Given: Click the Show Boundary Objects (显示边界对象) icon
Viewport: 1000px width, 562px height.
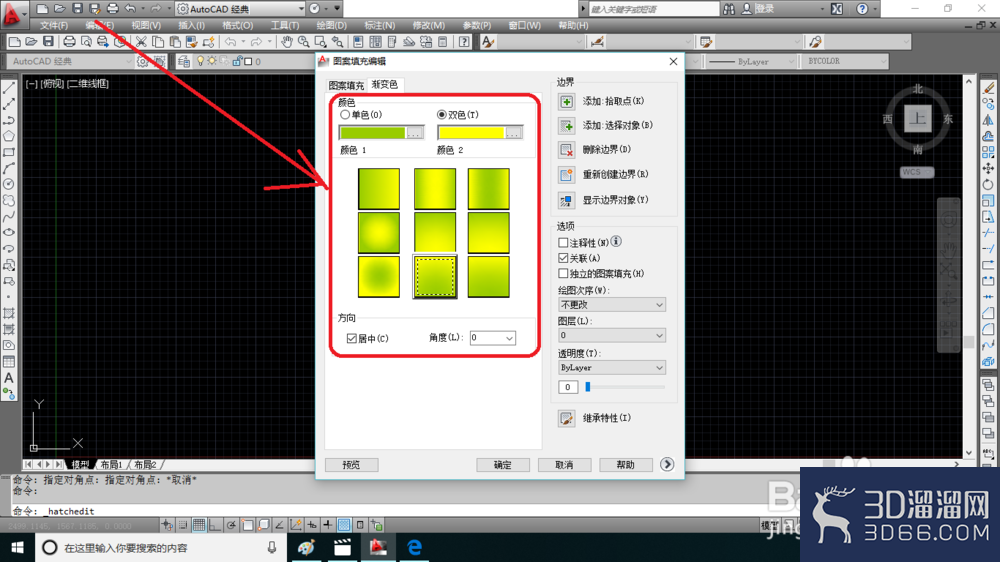Looking at the screenshot, I should click(566, 200).
